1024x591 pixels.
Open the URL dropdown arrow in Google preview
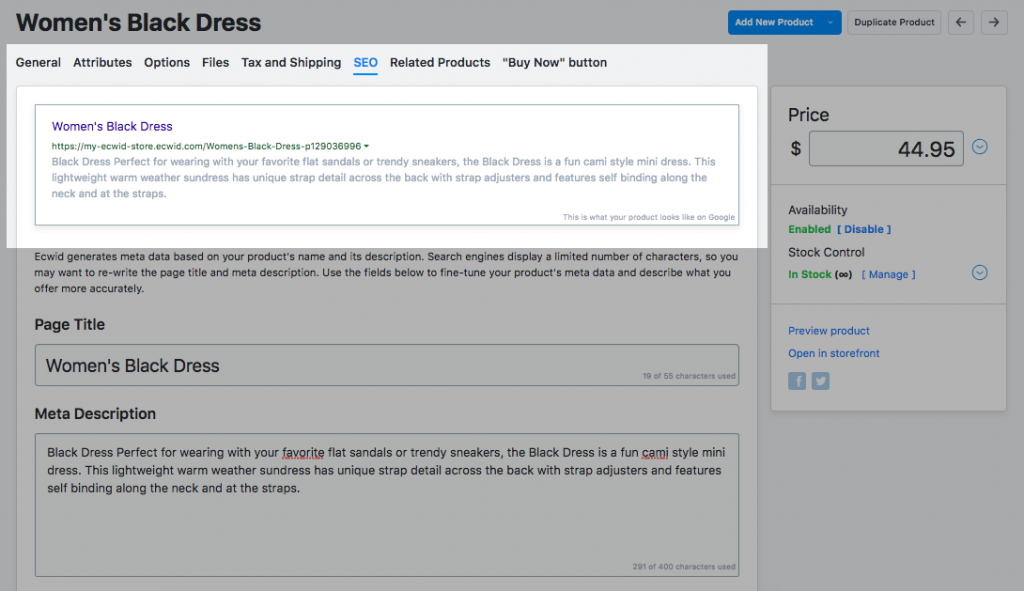(366, 146)
